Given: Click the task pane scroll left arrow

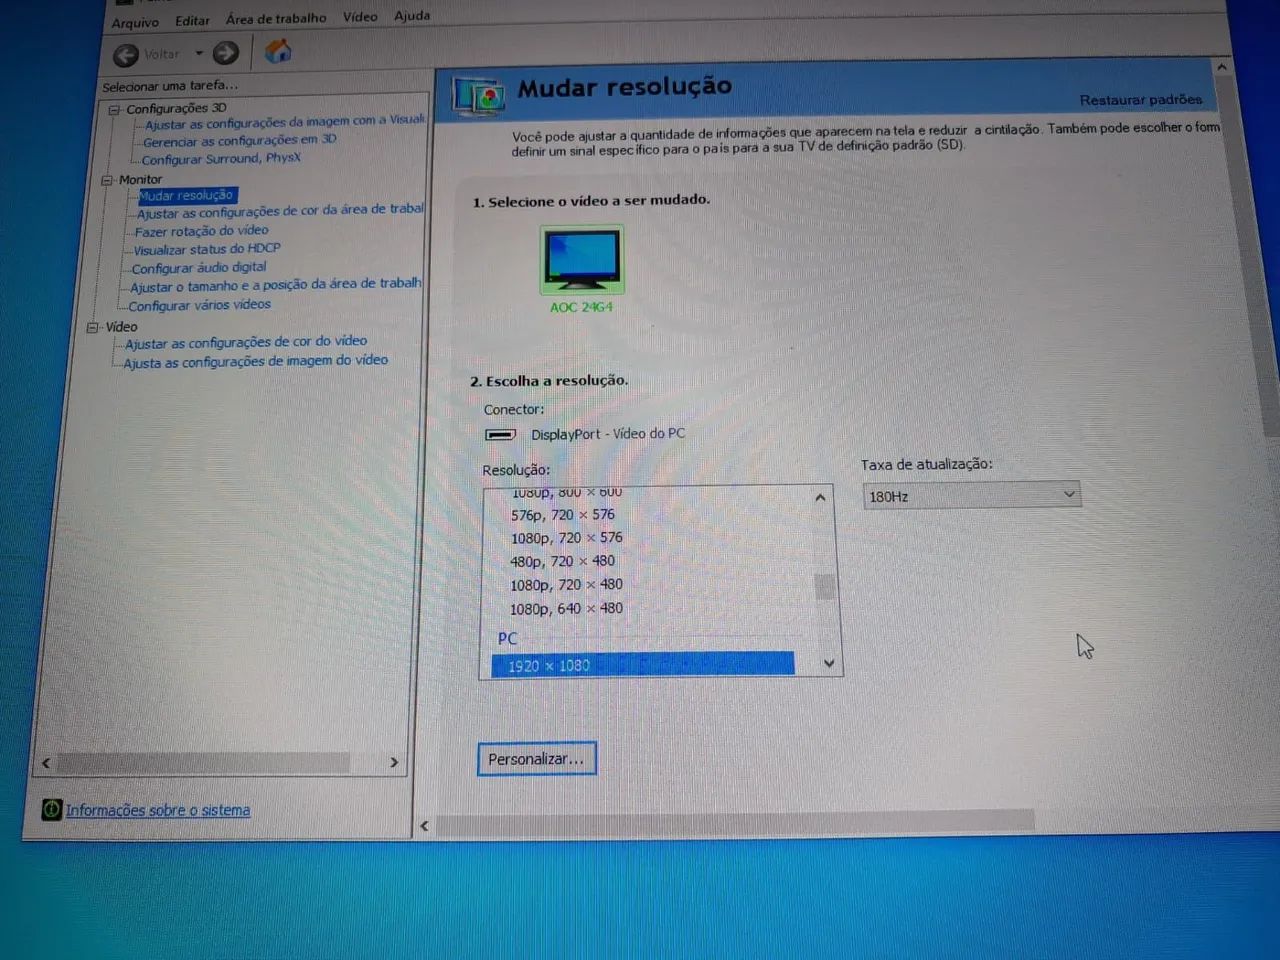Looking at the screenshot, I should (46, 763).
